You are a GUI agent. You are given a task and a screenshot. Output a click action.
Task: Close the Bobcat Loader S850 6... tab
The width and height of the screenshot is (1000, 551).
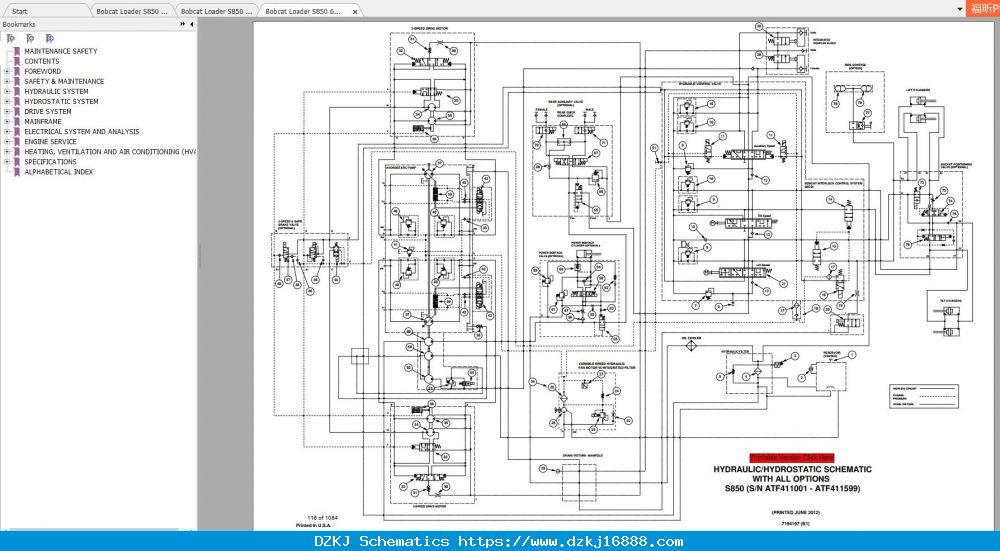(354, 11)
